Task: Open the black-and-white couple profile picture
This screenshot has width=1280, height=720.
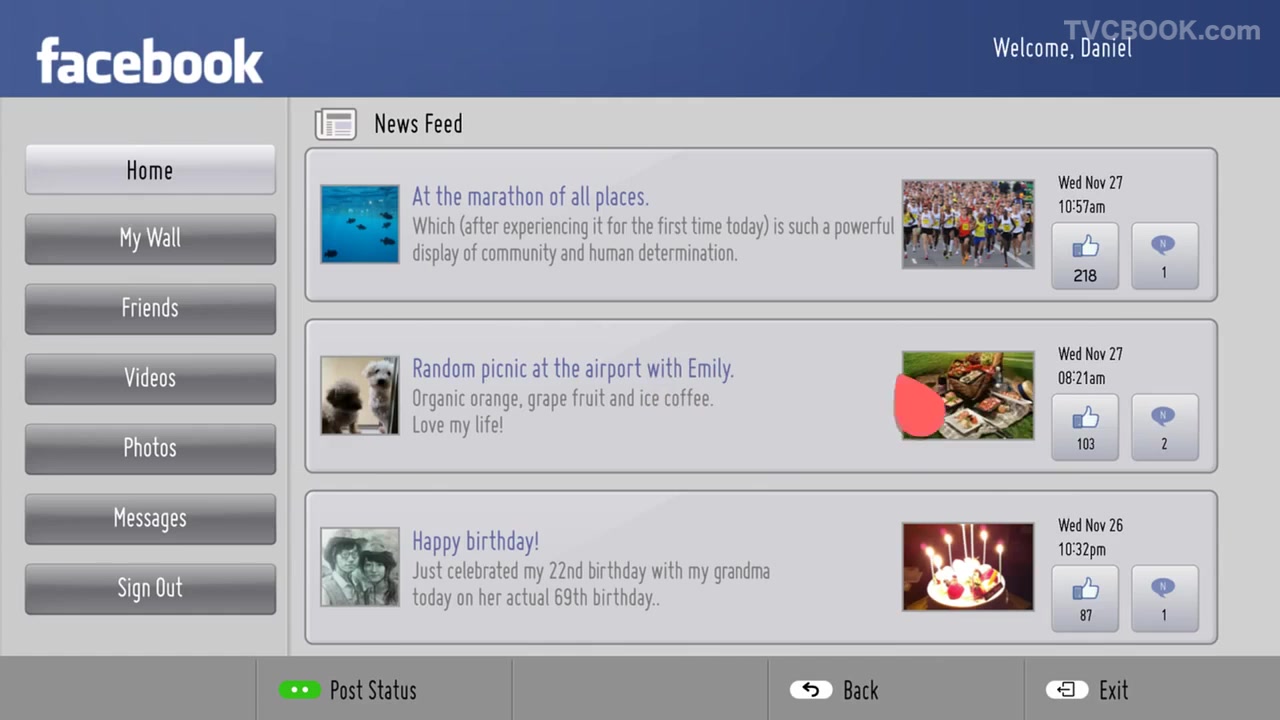Action: coord(360,566)
